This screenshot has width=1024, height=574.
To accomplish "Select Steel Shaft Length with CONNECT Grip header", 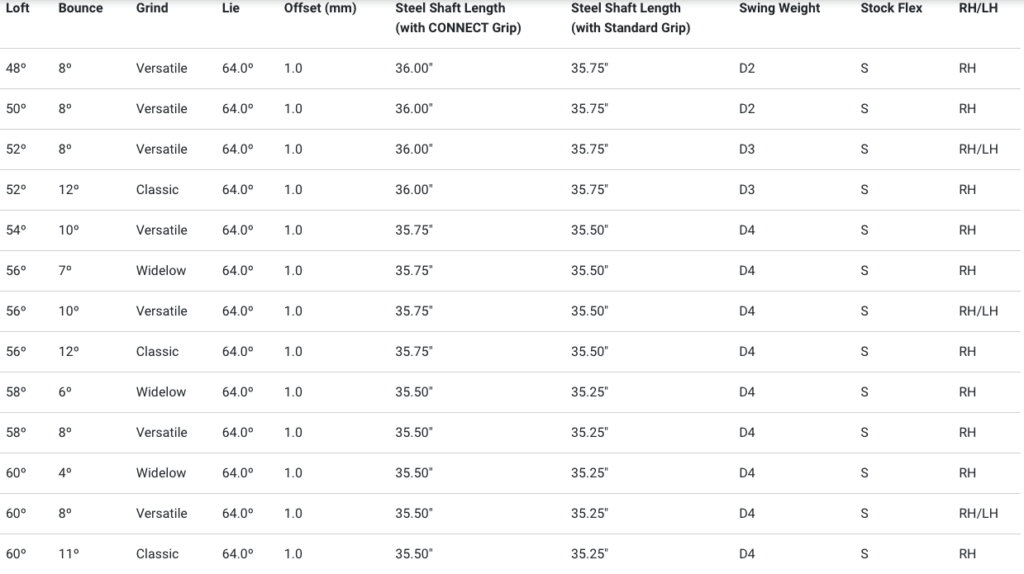I will pos(458,18).
